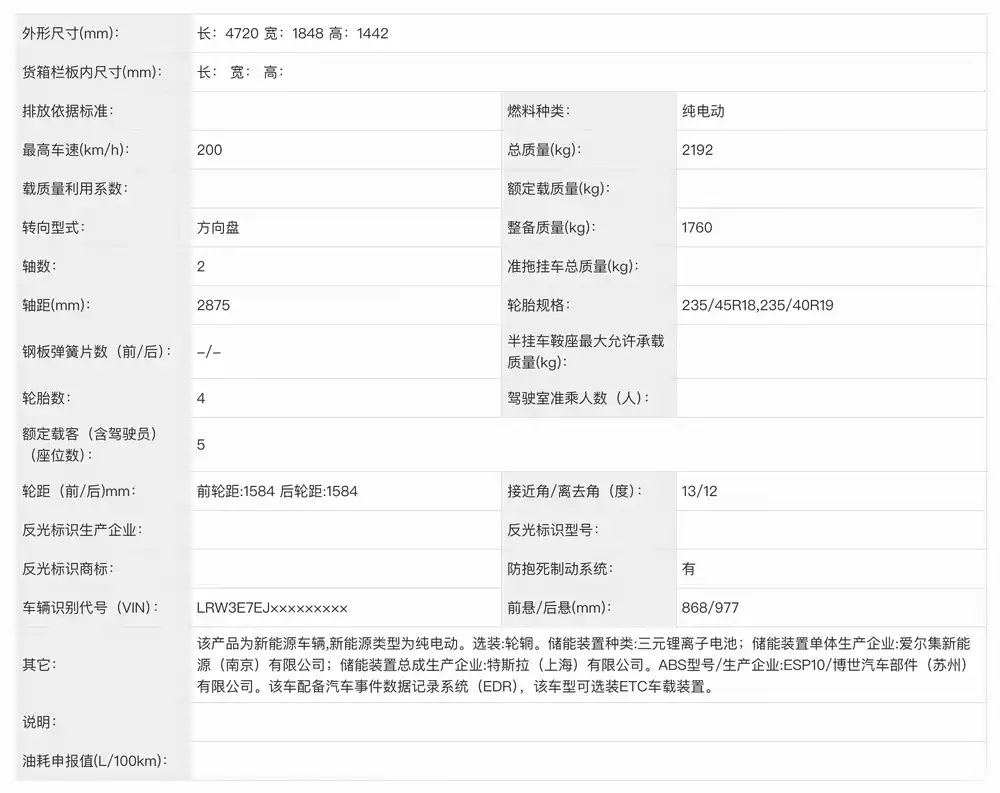Click the label 额定载质量(kg):
Viewport: 1000px width, 793px height.
(559, 189)
